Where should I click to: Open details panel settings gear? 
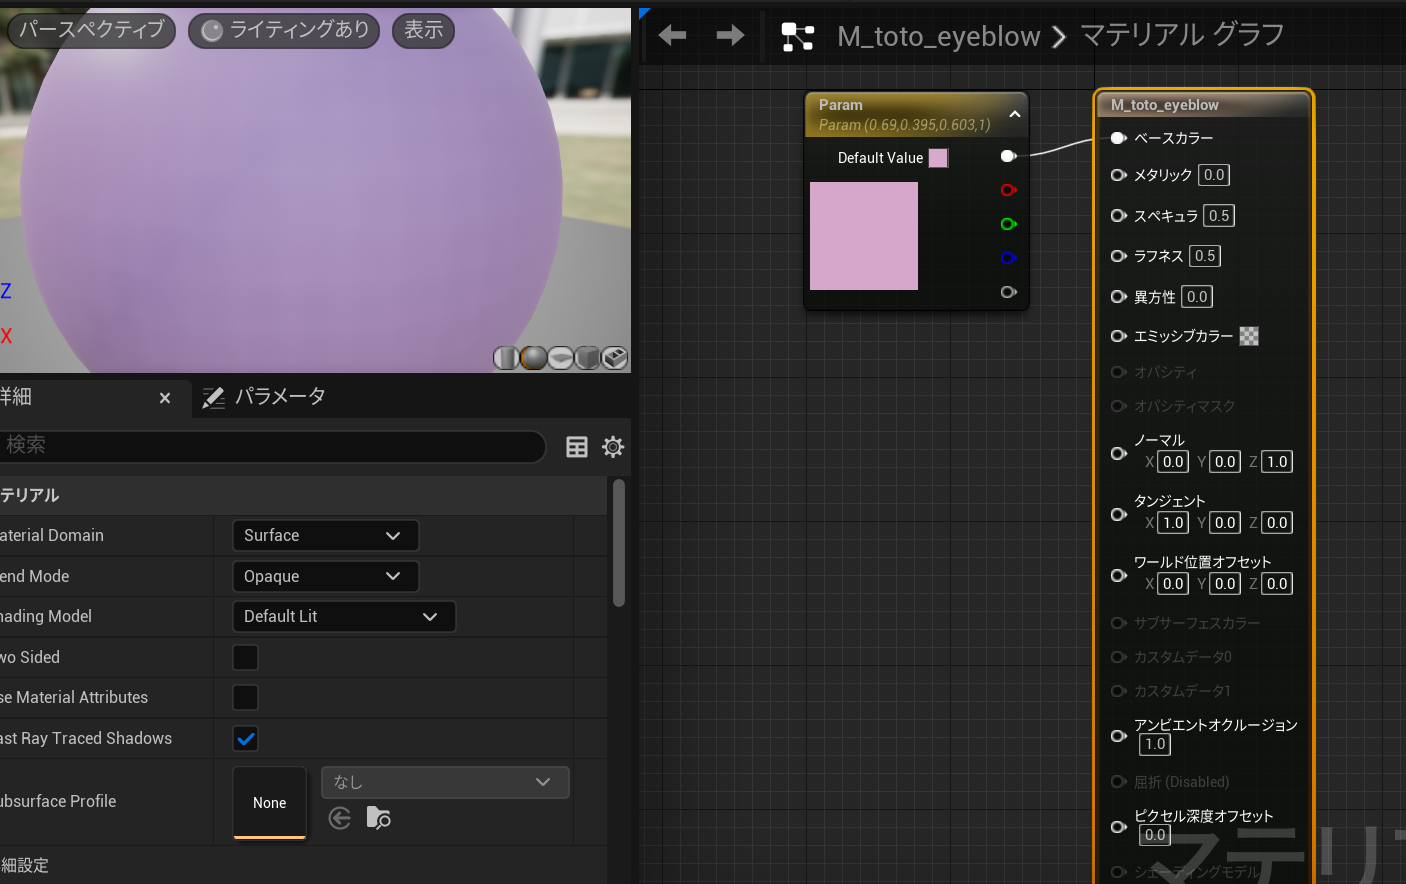613,447
